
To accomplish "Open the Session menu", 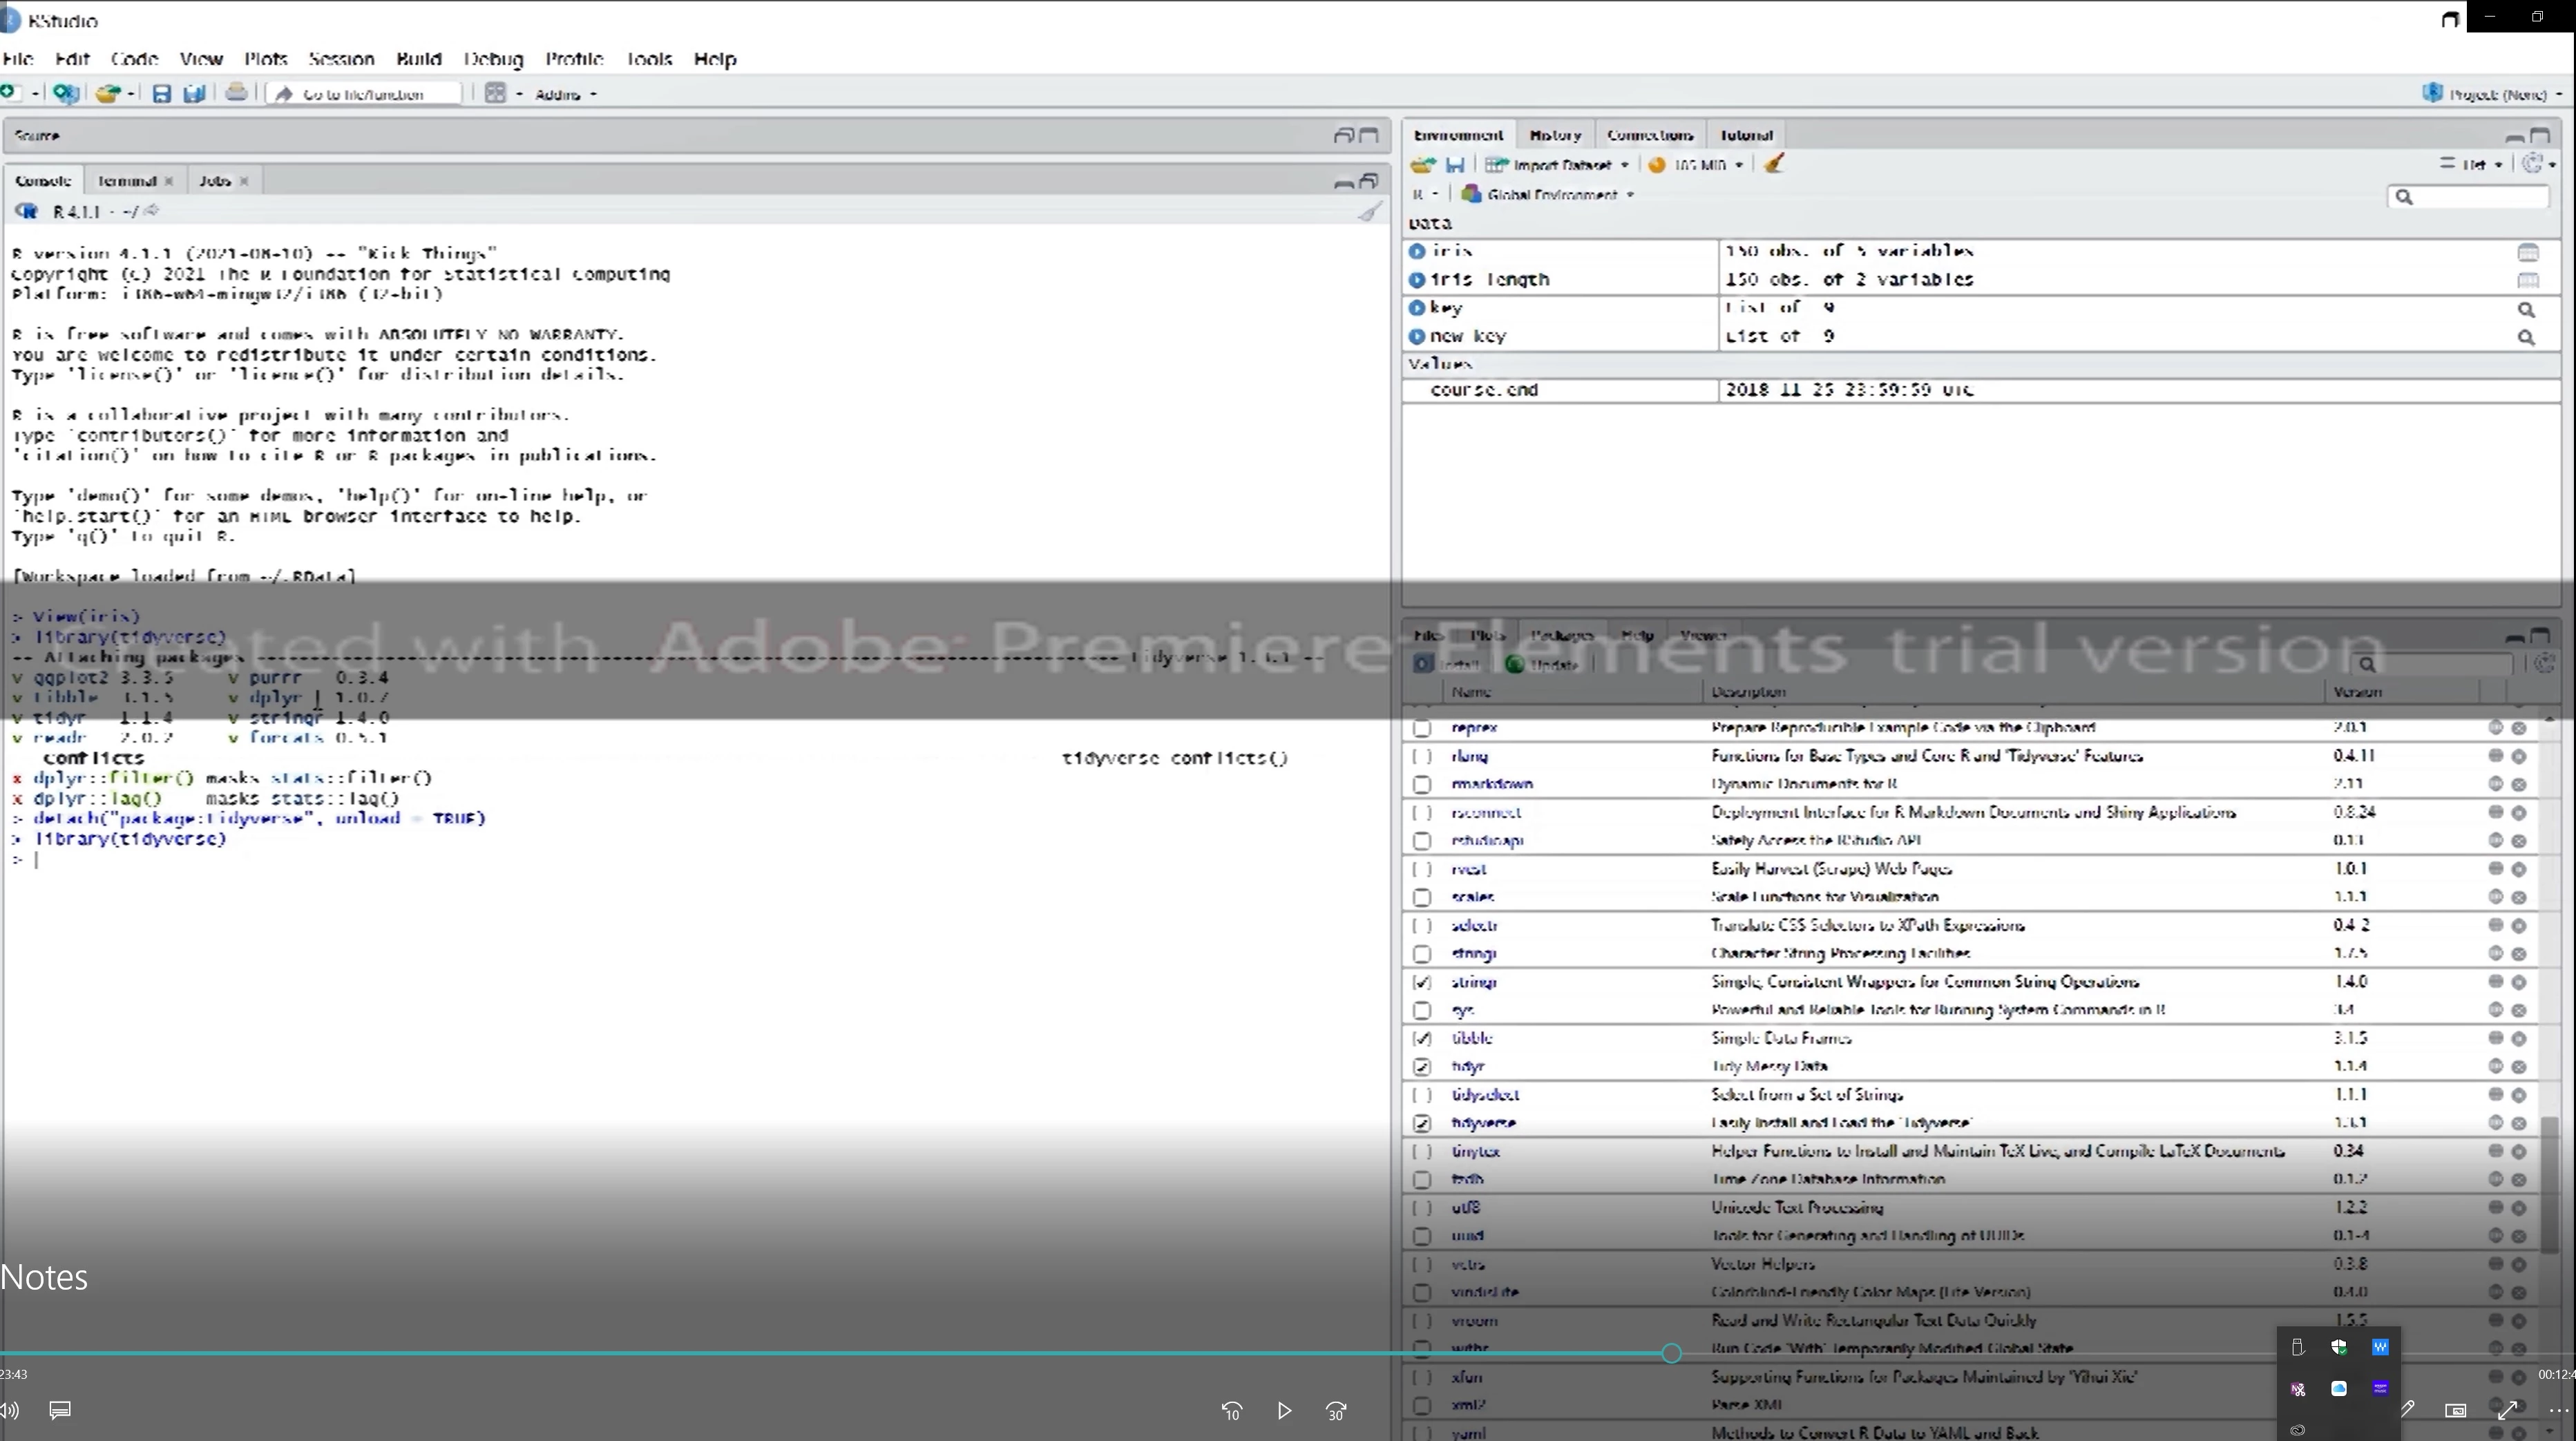I will [341, 59].
